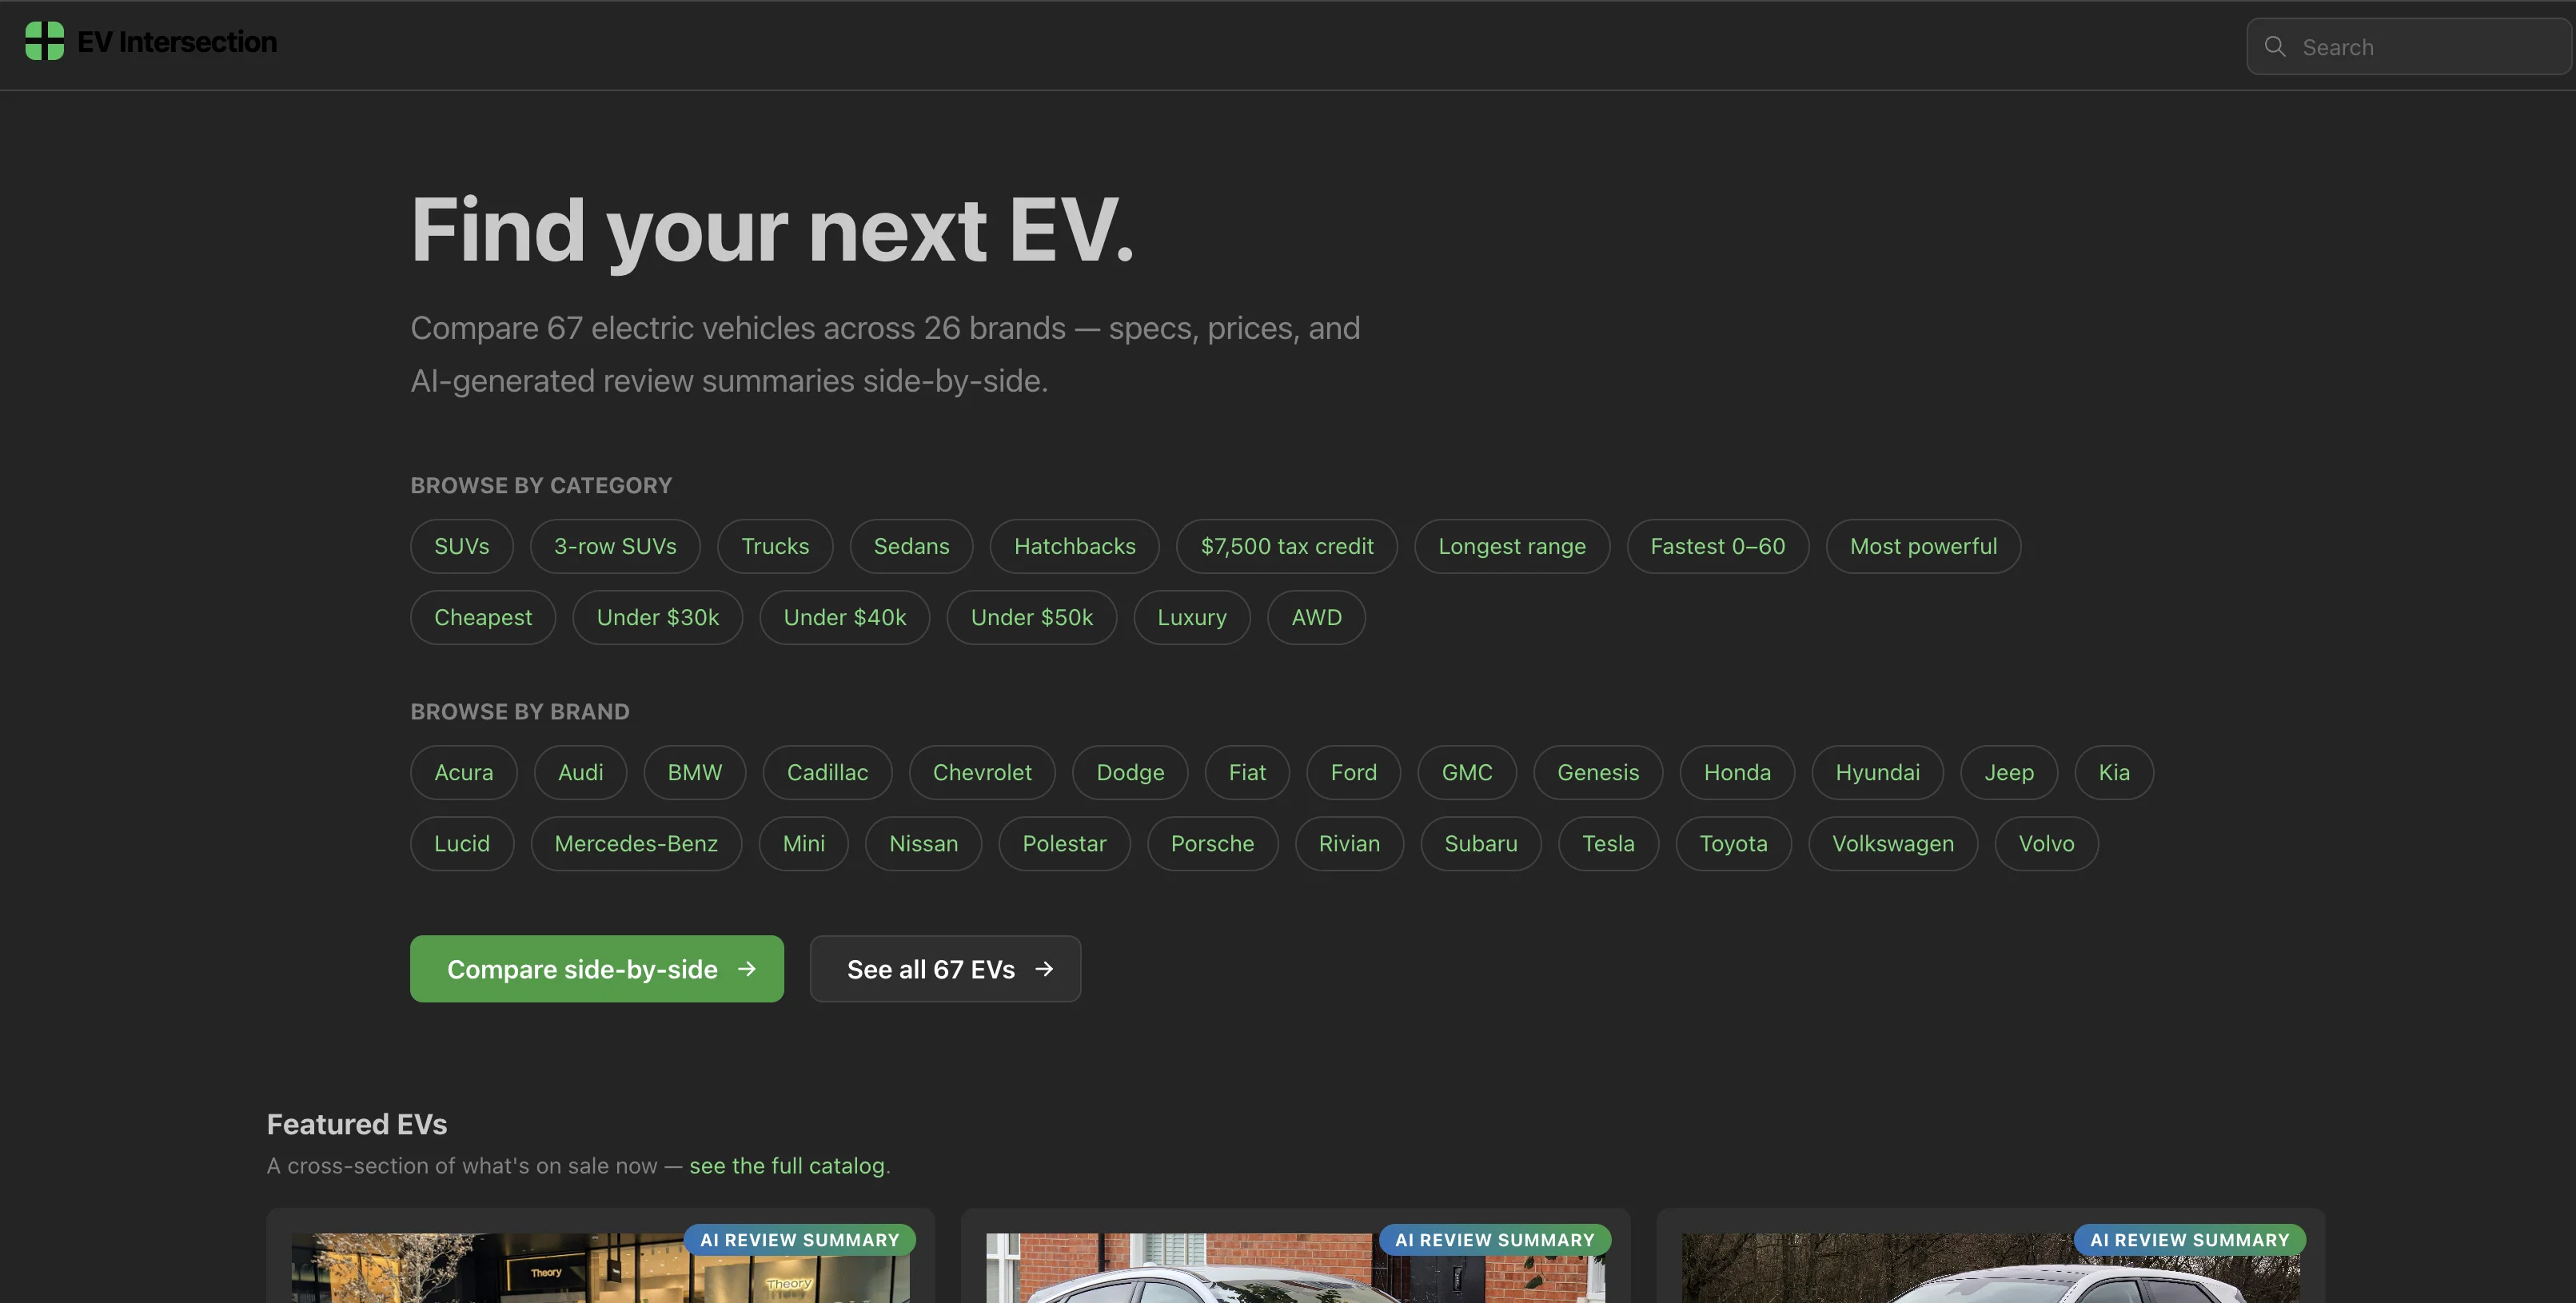
Task: Open the EV Intersection home link text
Action: (177, 42)
